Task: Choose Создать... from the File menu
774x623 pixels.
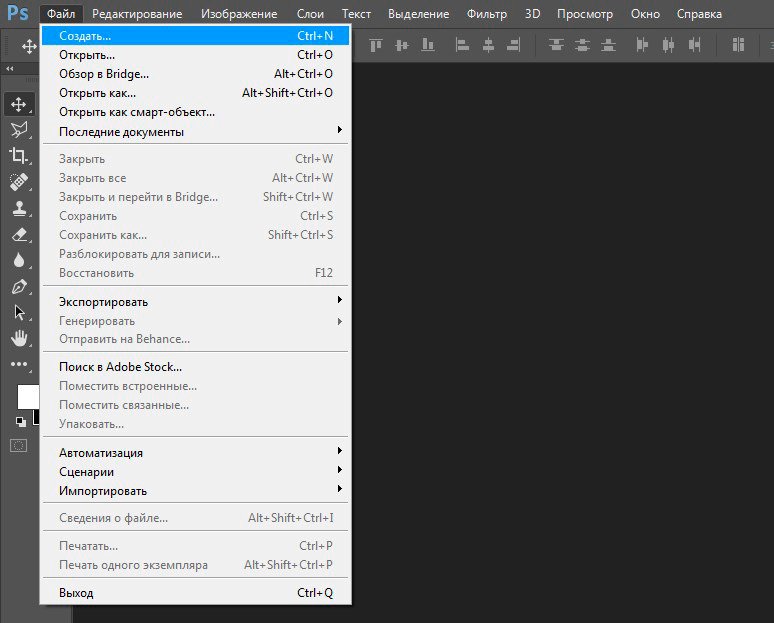Action: click(195, 36)
